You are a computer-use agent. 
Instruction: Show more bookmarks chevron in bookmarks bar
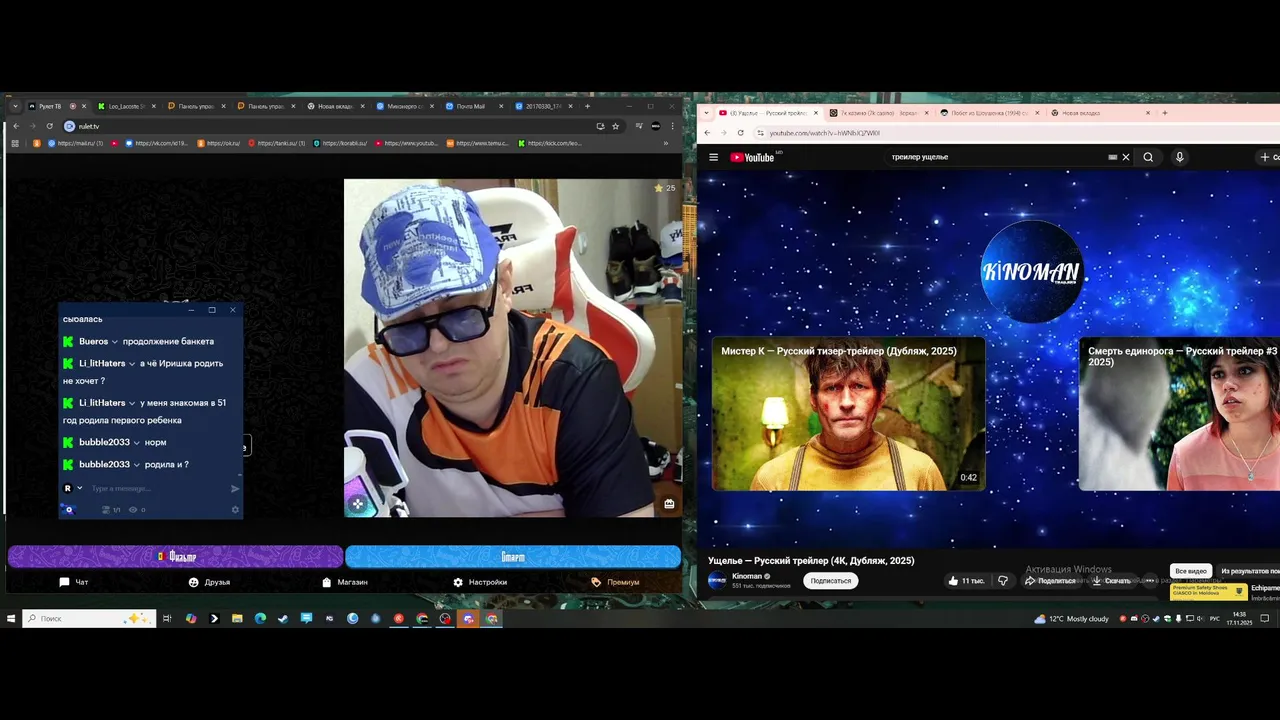point(666,143)
